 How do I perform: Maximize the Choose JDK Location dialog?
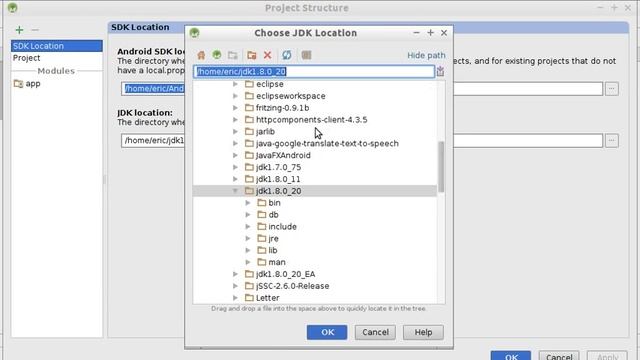click(x=430, y=33)
